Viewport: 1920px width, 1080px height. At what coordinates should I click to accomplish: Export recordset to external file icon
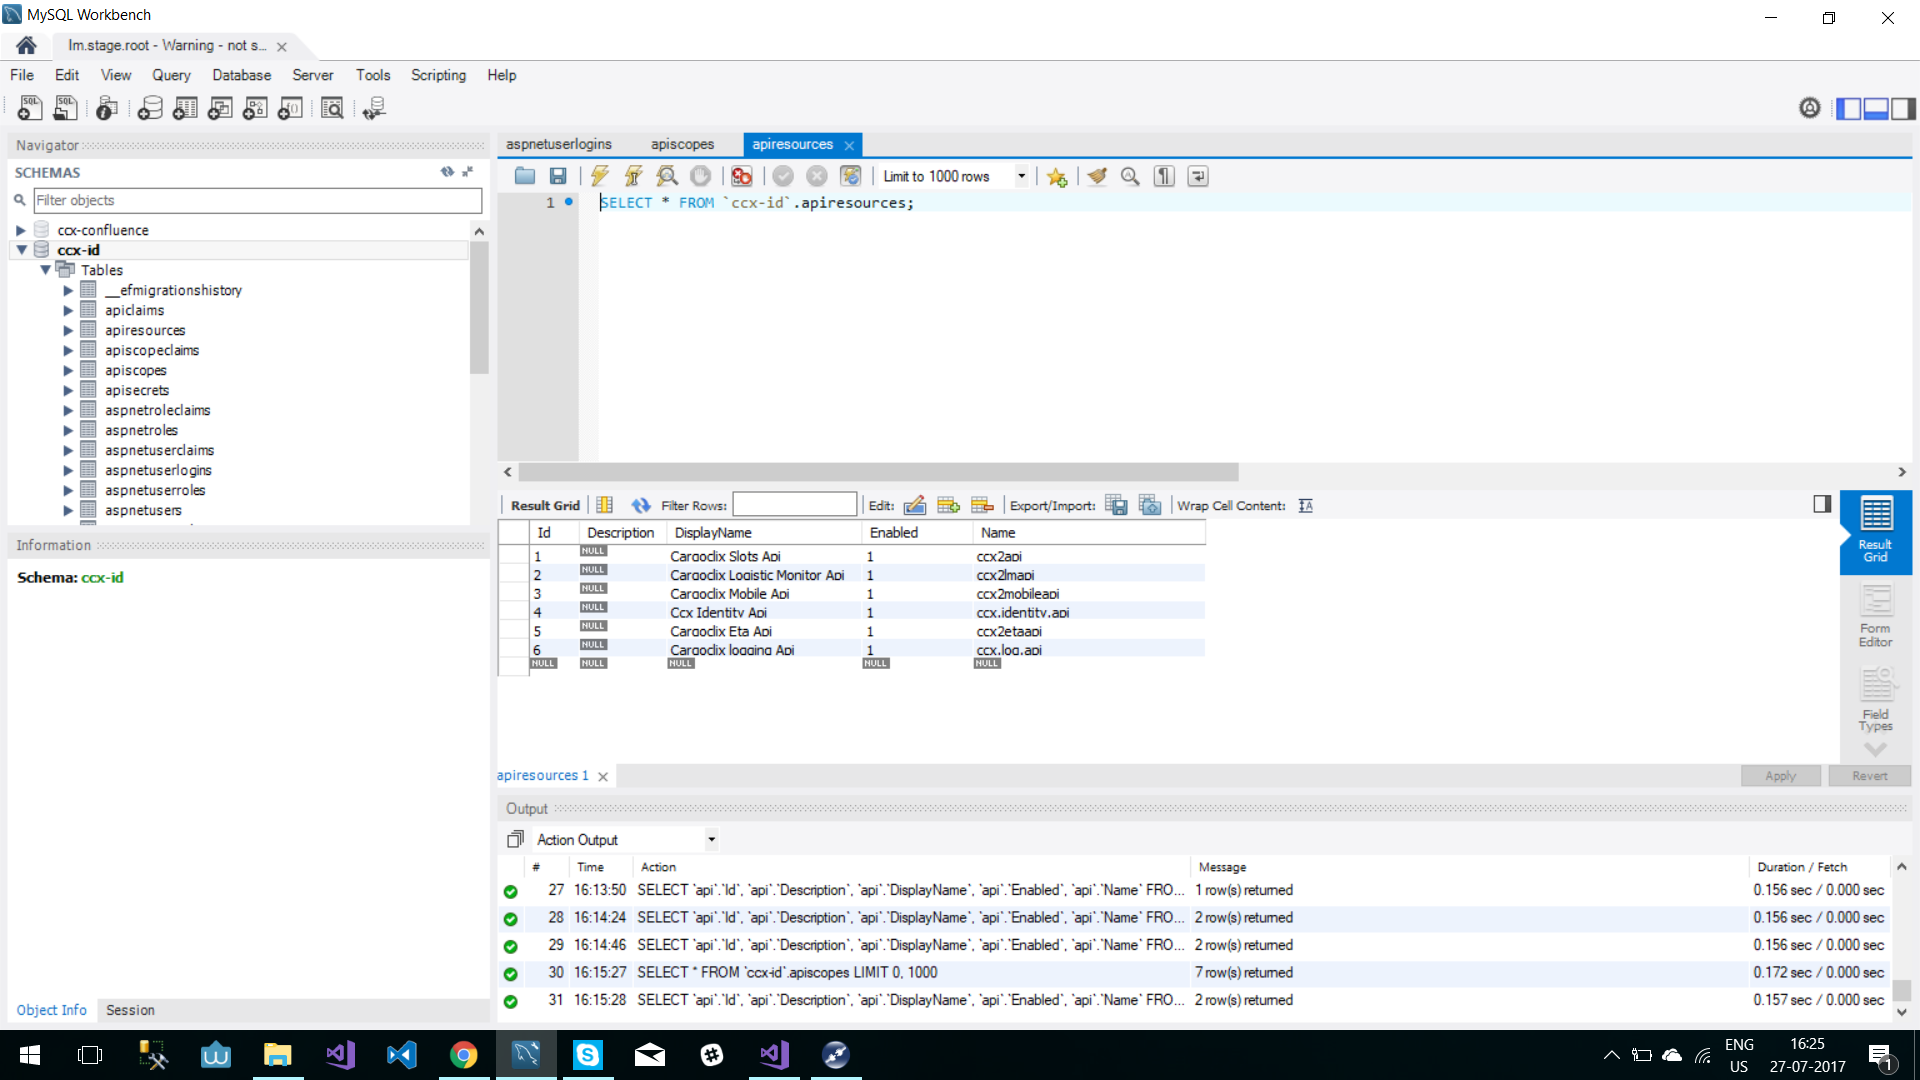click(1116, 505)
